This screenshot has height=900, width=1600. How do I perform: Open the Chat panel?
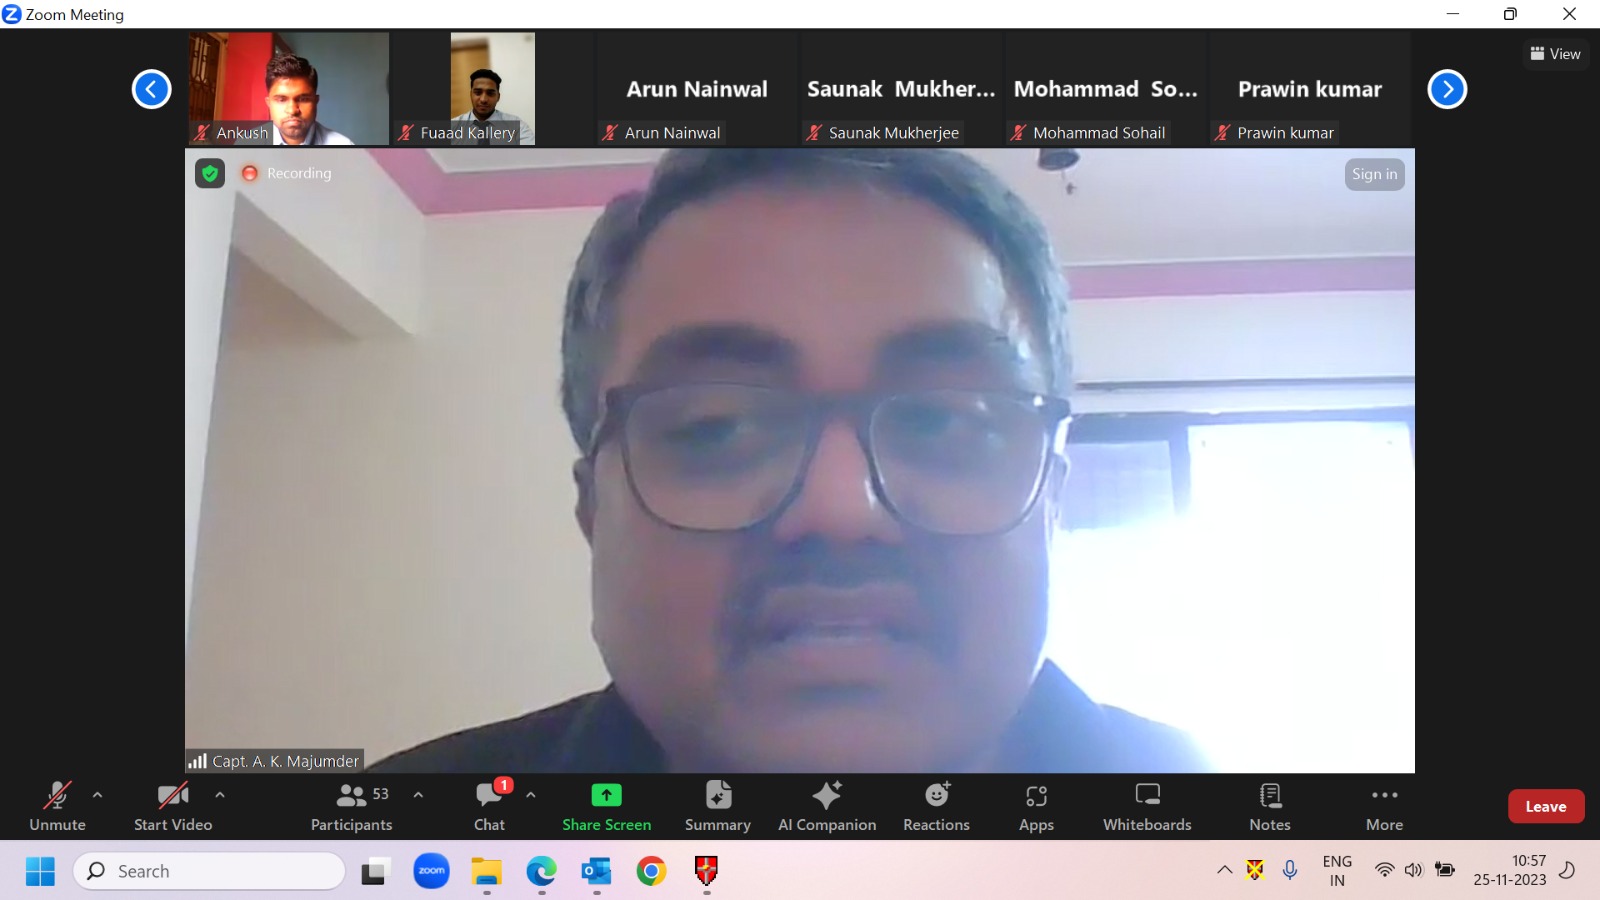pyautogui.click(x=489, y=806)
